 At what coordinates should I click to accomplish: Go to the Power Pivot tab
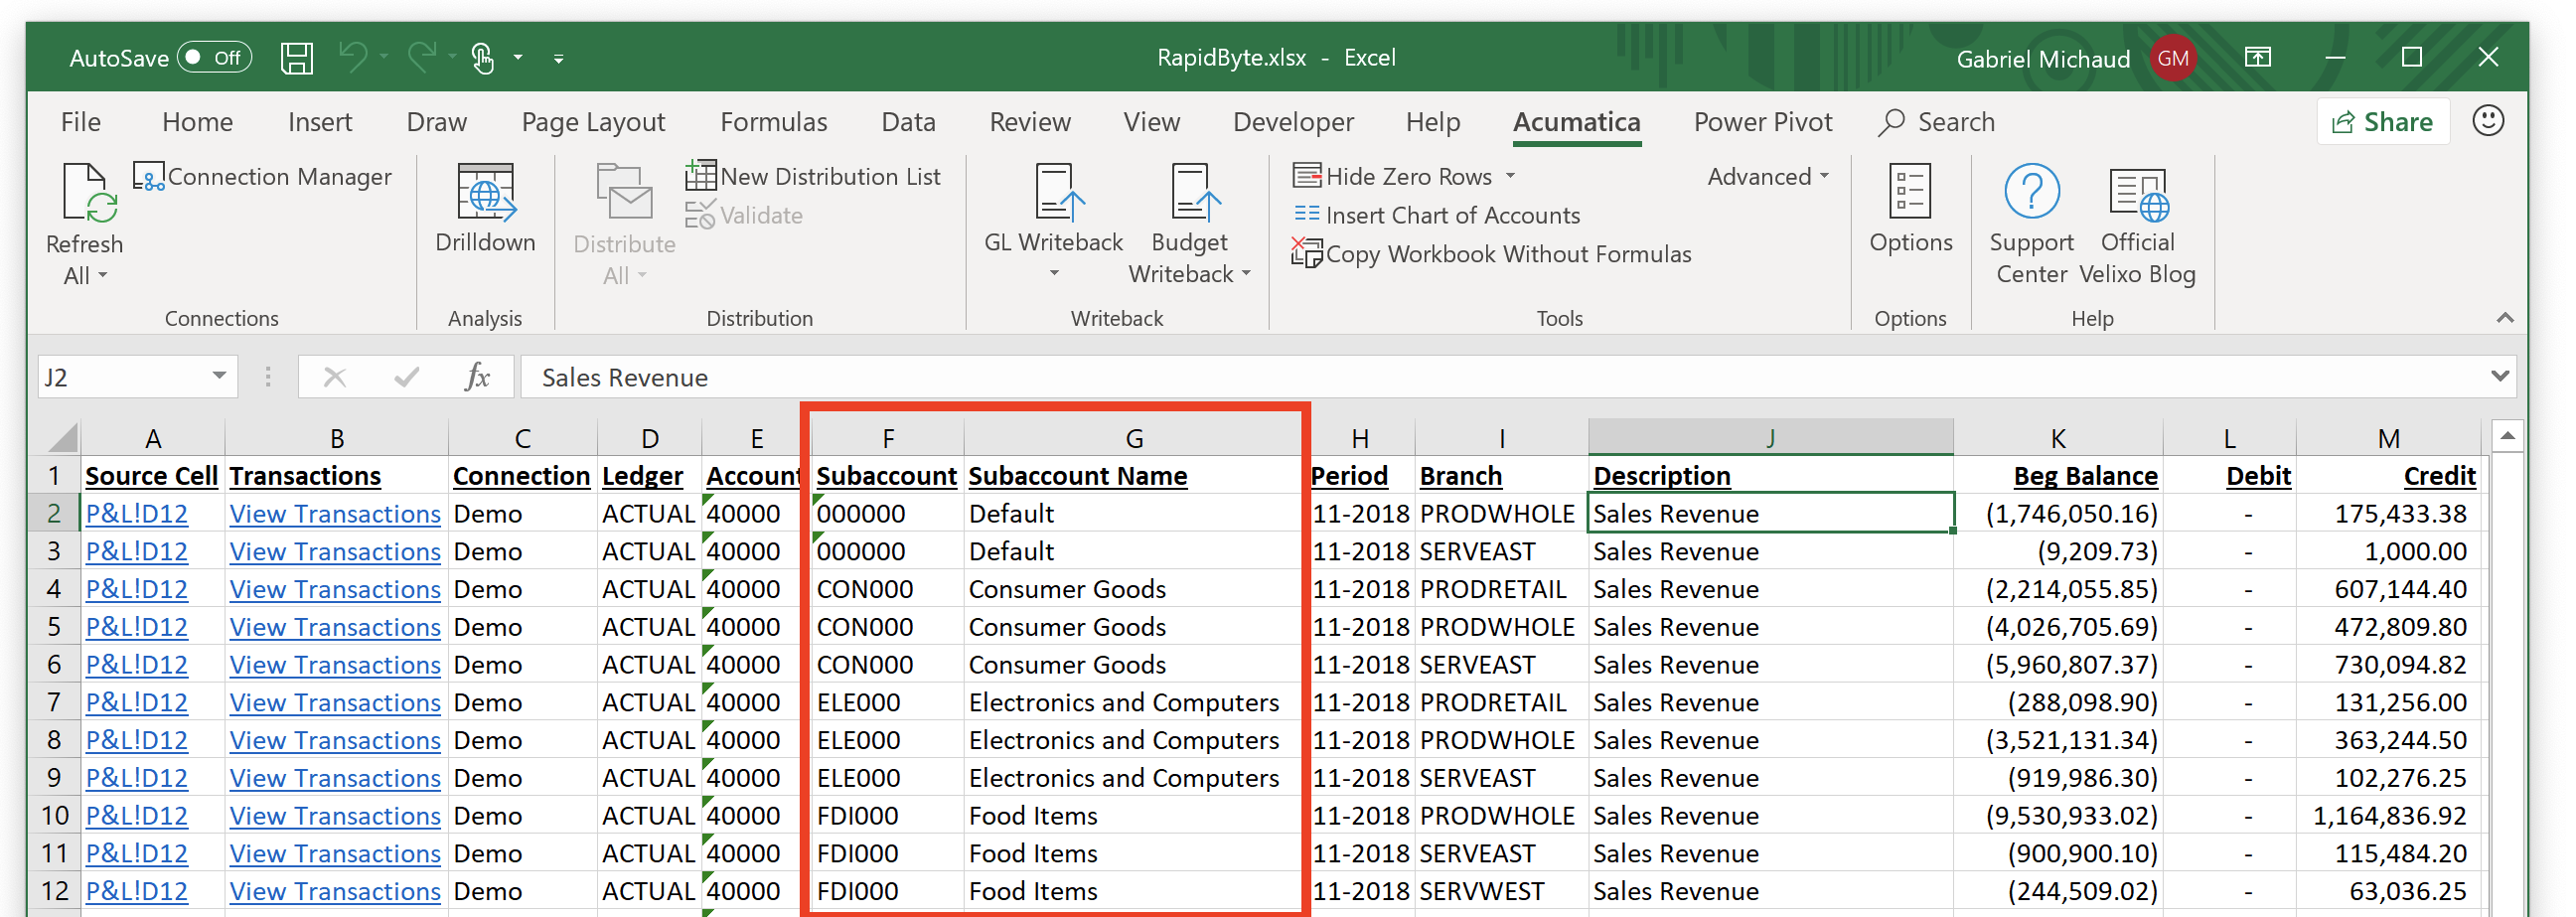click(x=1763, y=122)
